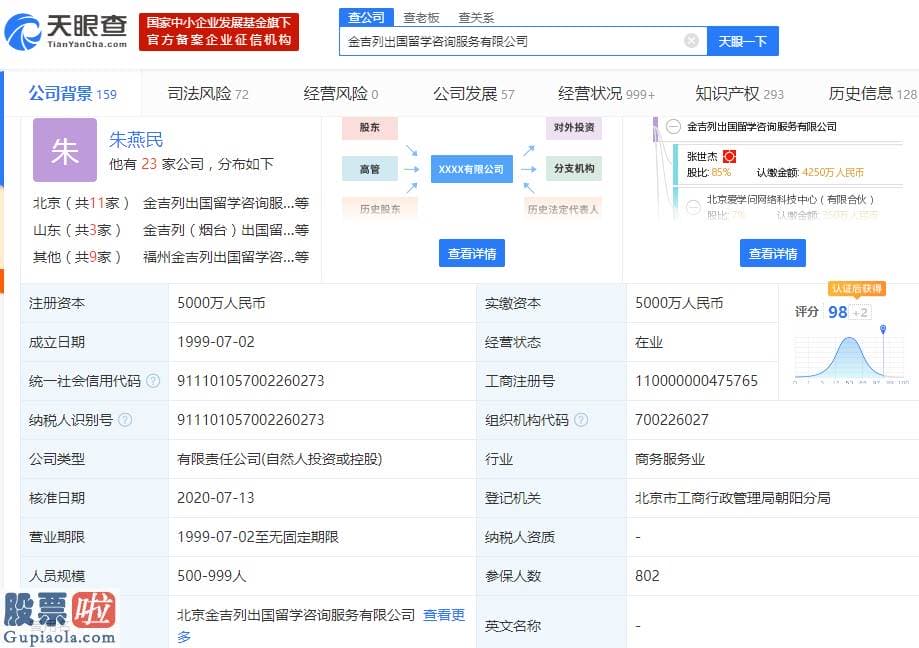This screenshot has width=919, height=648.
Task: Click the 分支机构 box in the diagram
Action: coord(574,169)
